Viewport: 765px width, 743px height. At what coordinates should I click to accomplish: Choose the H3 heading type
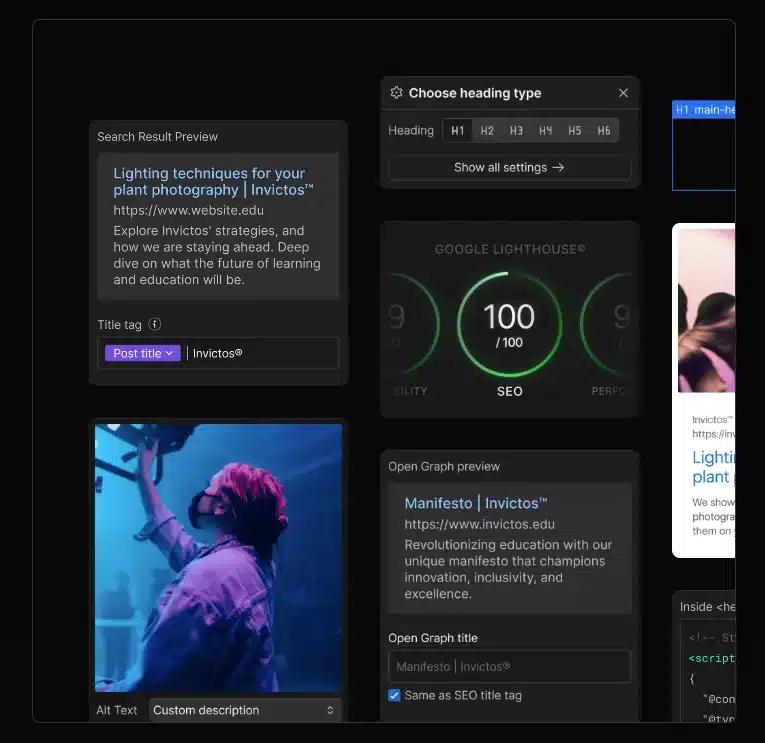(516, 130)
